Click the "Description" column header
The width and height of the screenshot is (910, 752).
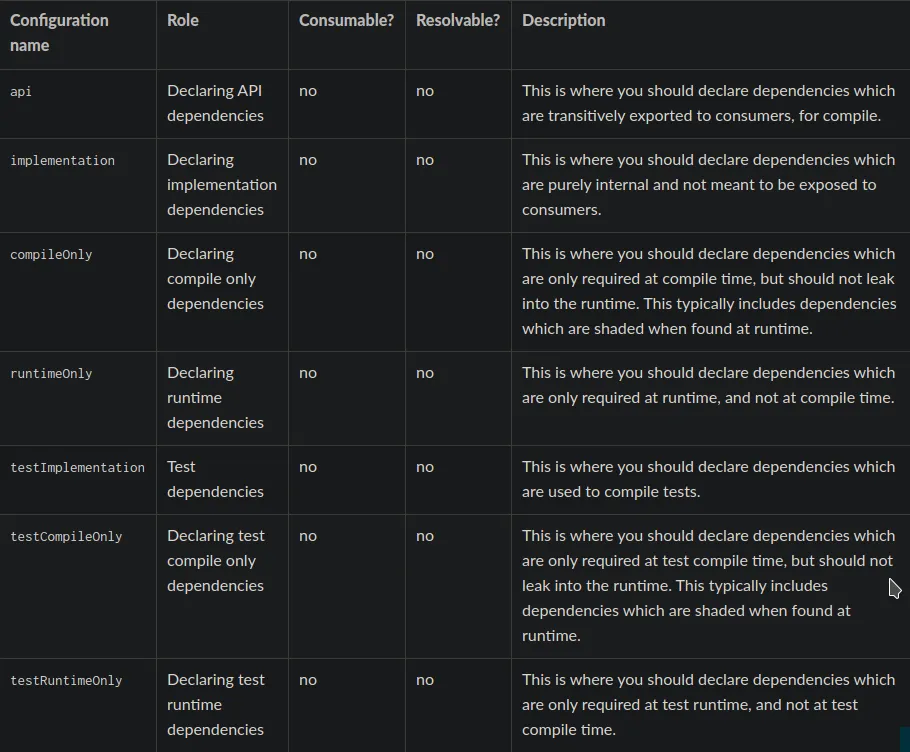pyautogui.click(x=563, y=20)
